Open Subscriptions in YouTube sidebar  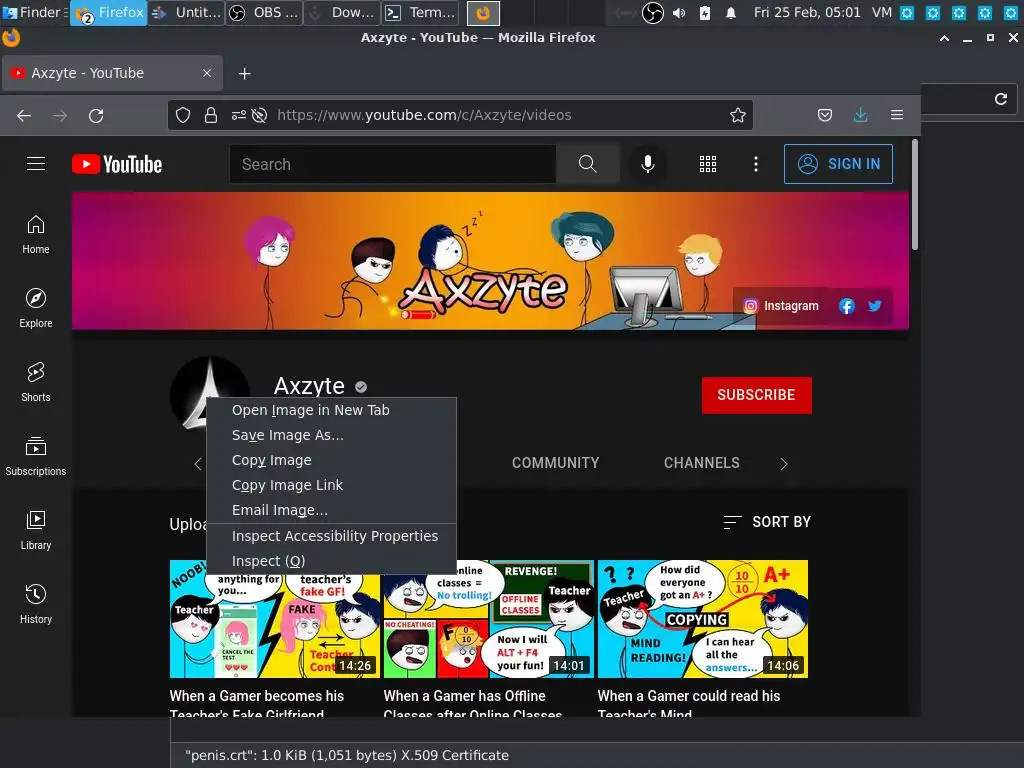click(36, 456)
